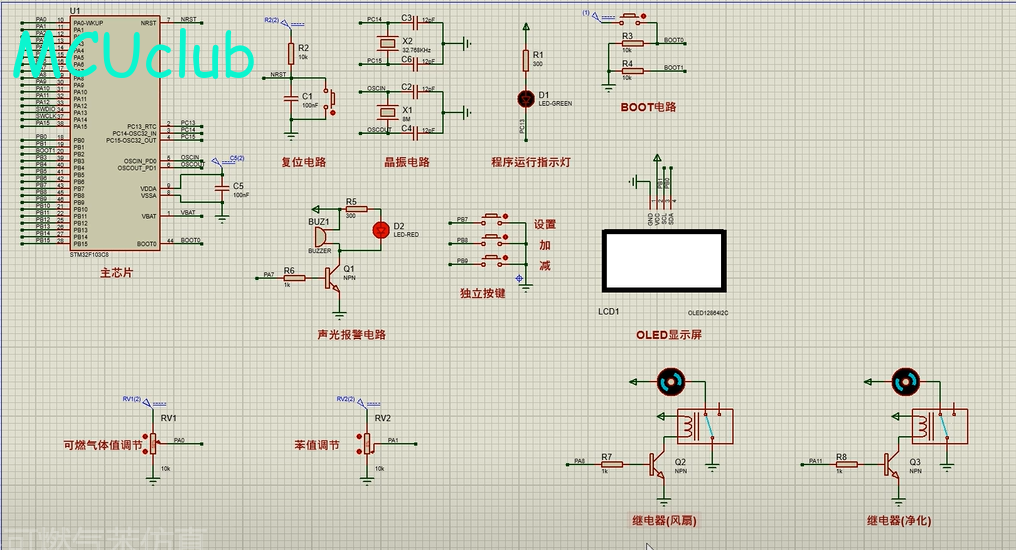Select the relay coil above Q2

click(x=687, y=426)
